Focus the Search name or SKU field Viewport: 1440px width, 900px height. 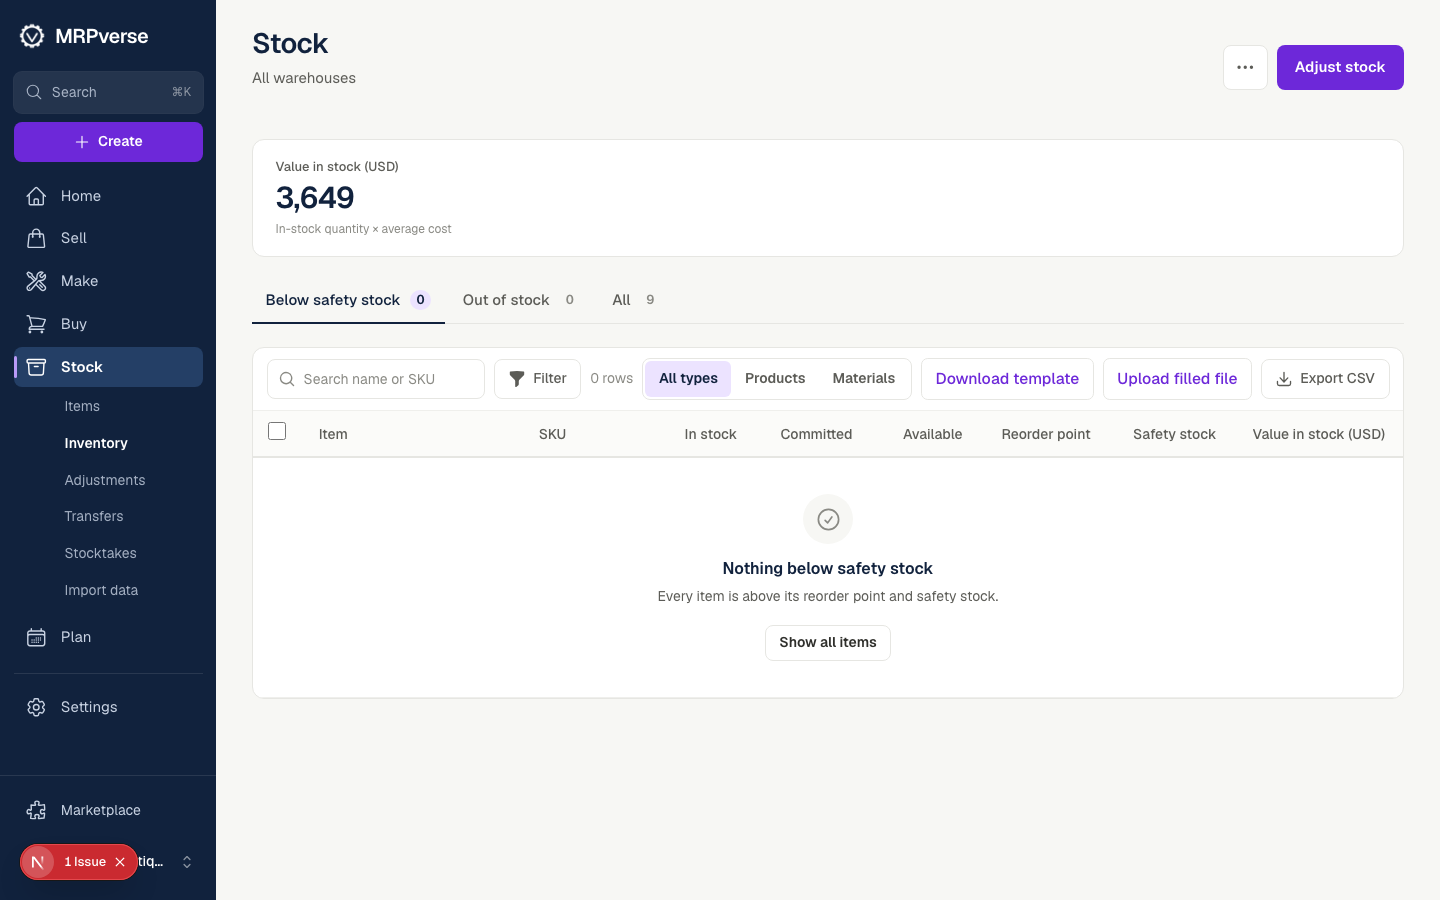[376, 379]
